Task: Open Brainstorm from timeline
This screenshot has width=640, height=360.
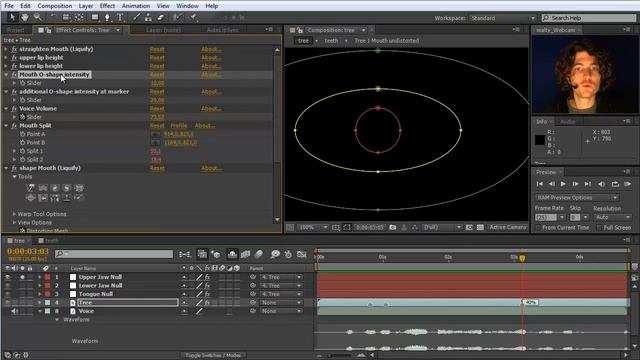Action: click(276, 254)
